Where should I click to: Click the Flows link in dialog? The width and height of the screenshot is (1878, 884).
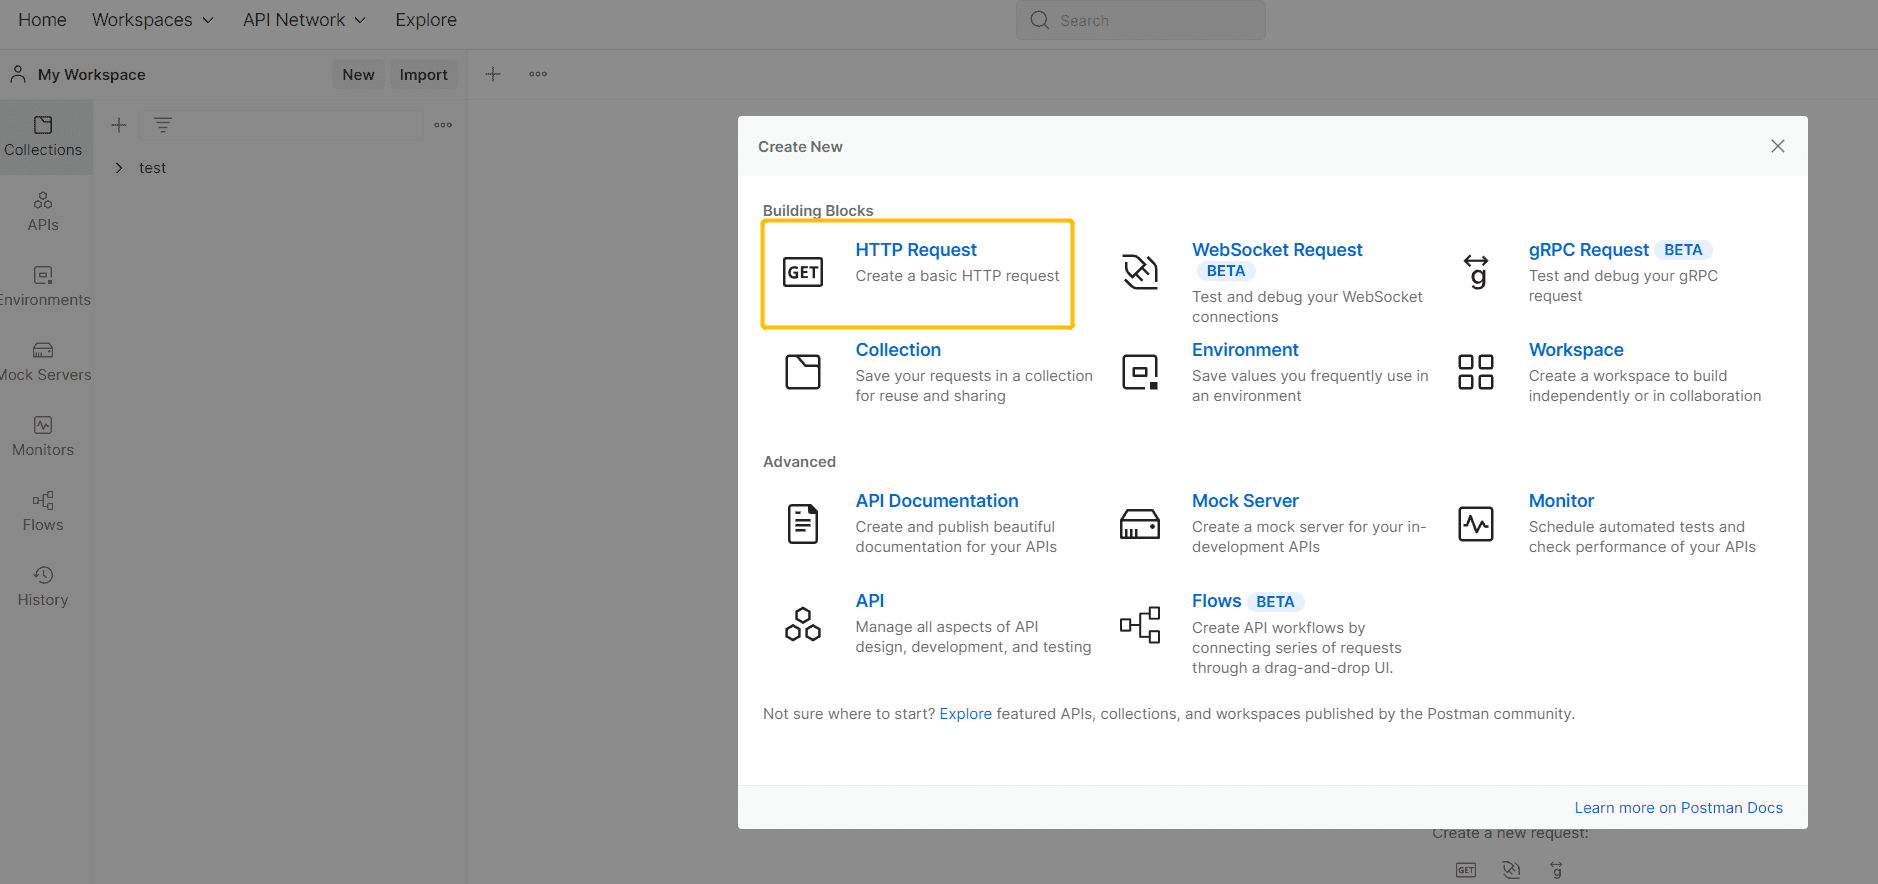point(1216,601)
